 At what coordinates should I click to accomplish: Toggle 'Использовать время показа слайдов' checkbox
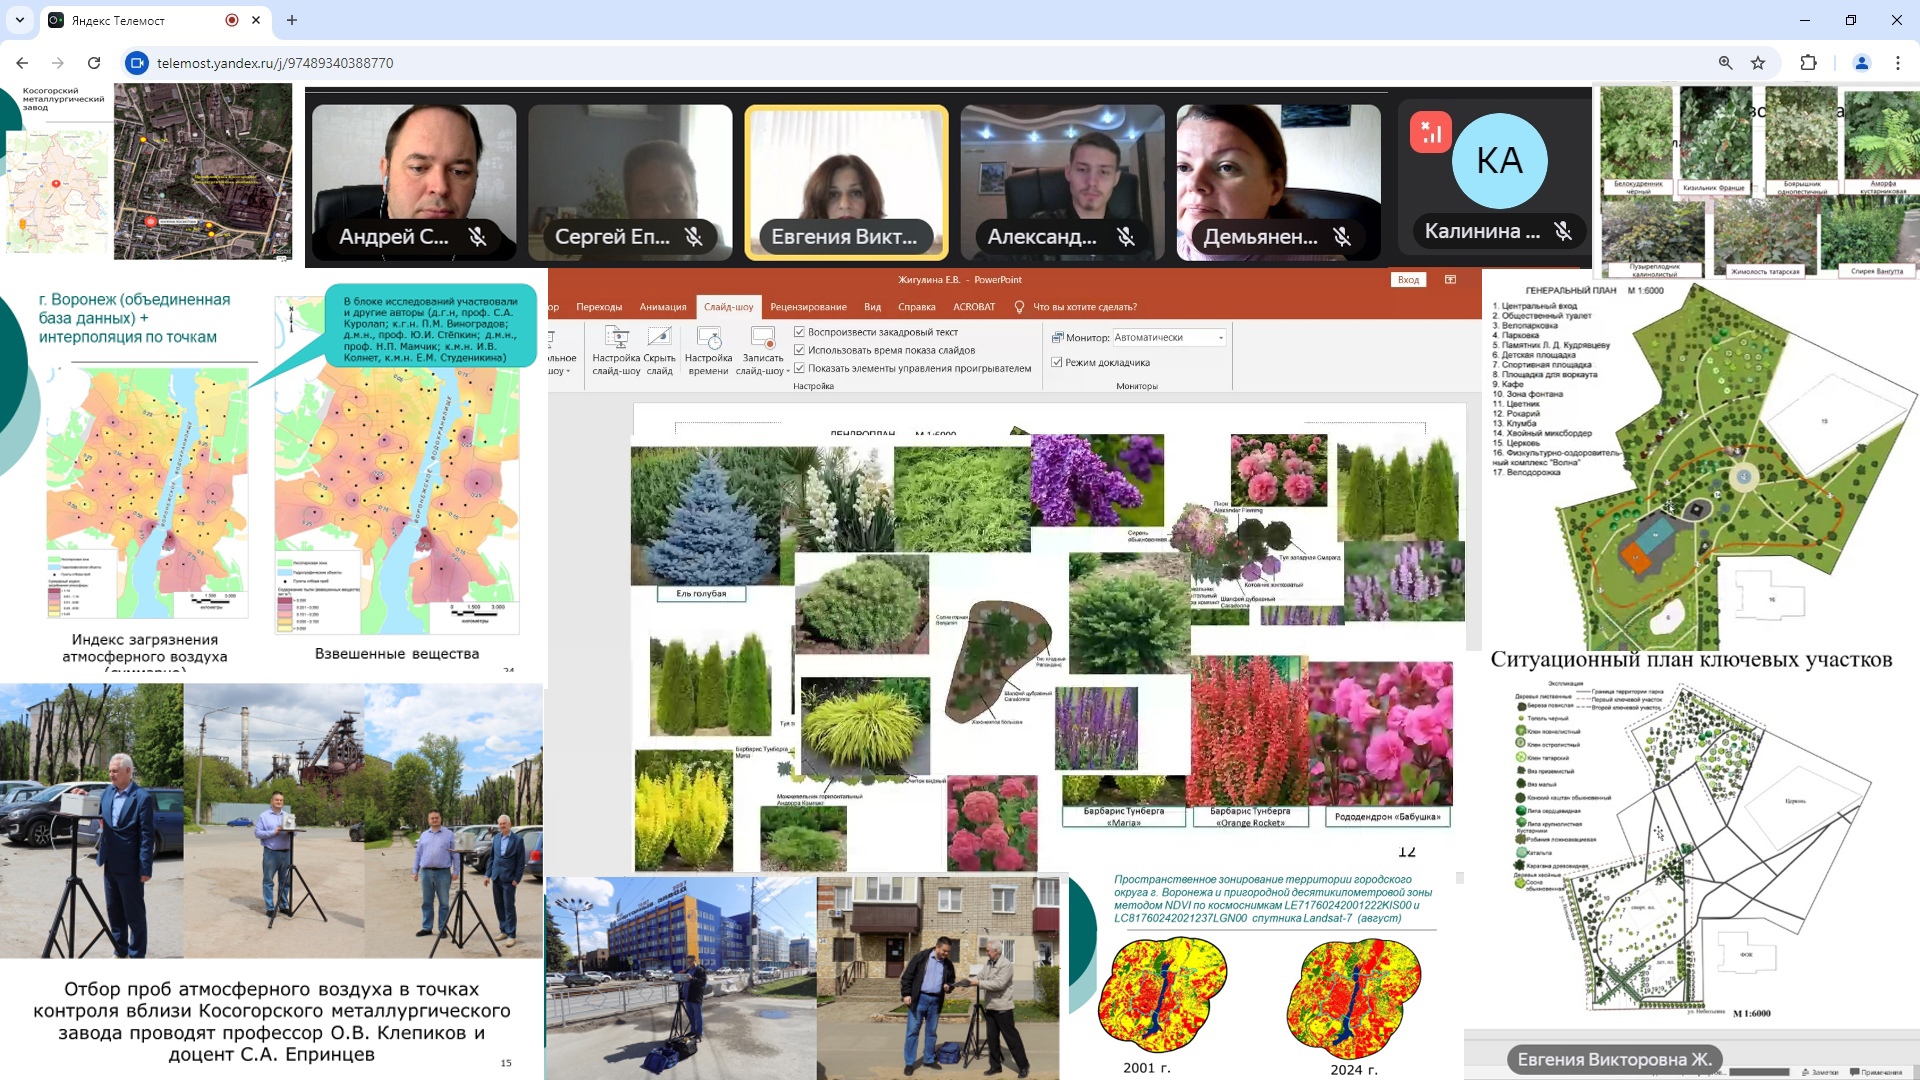(799, 350)
